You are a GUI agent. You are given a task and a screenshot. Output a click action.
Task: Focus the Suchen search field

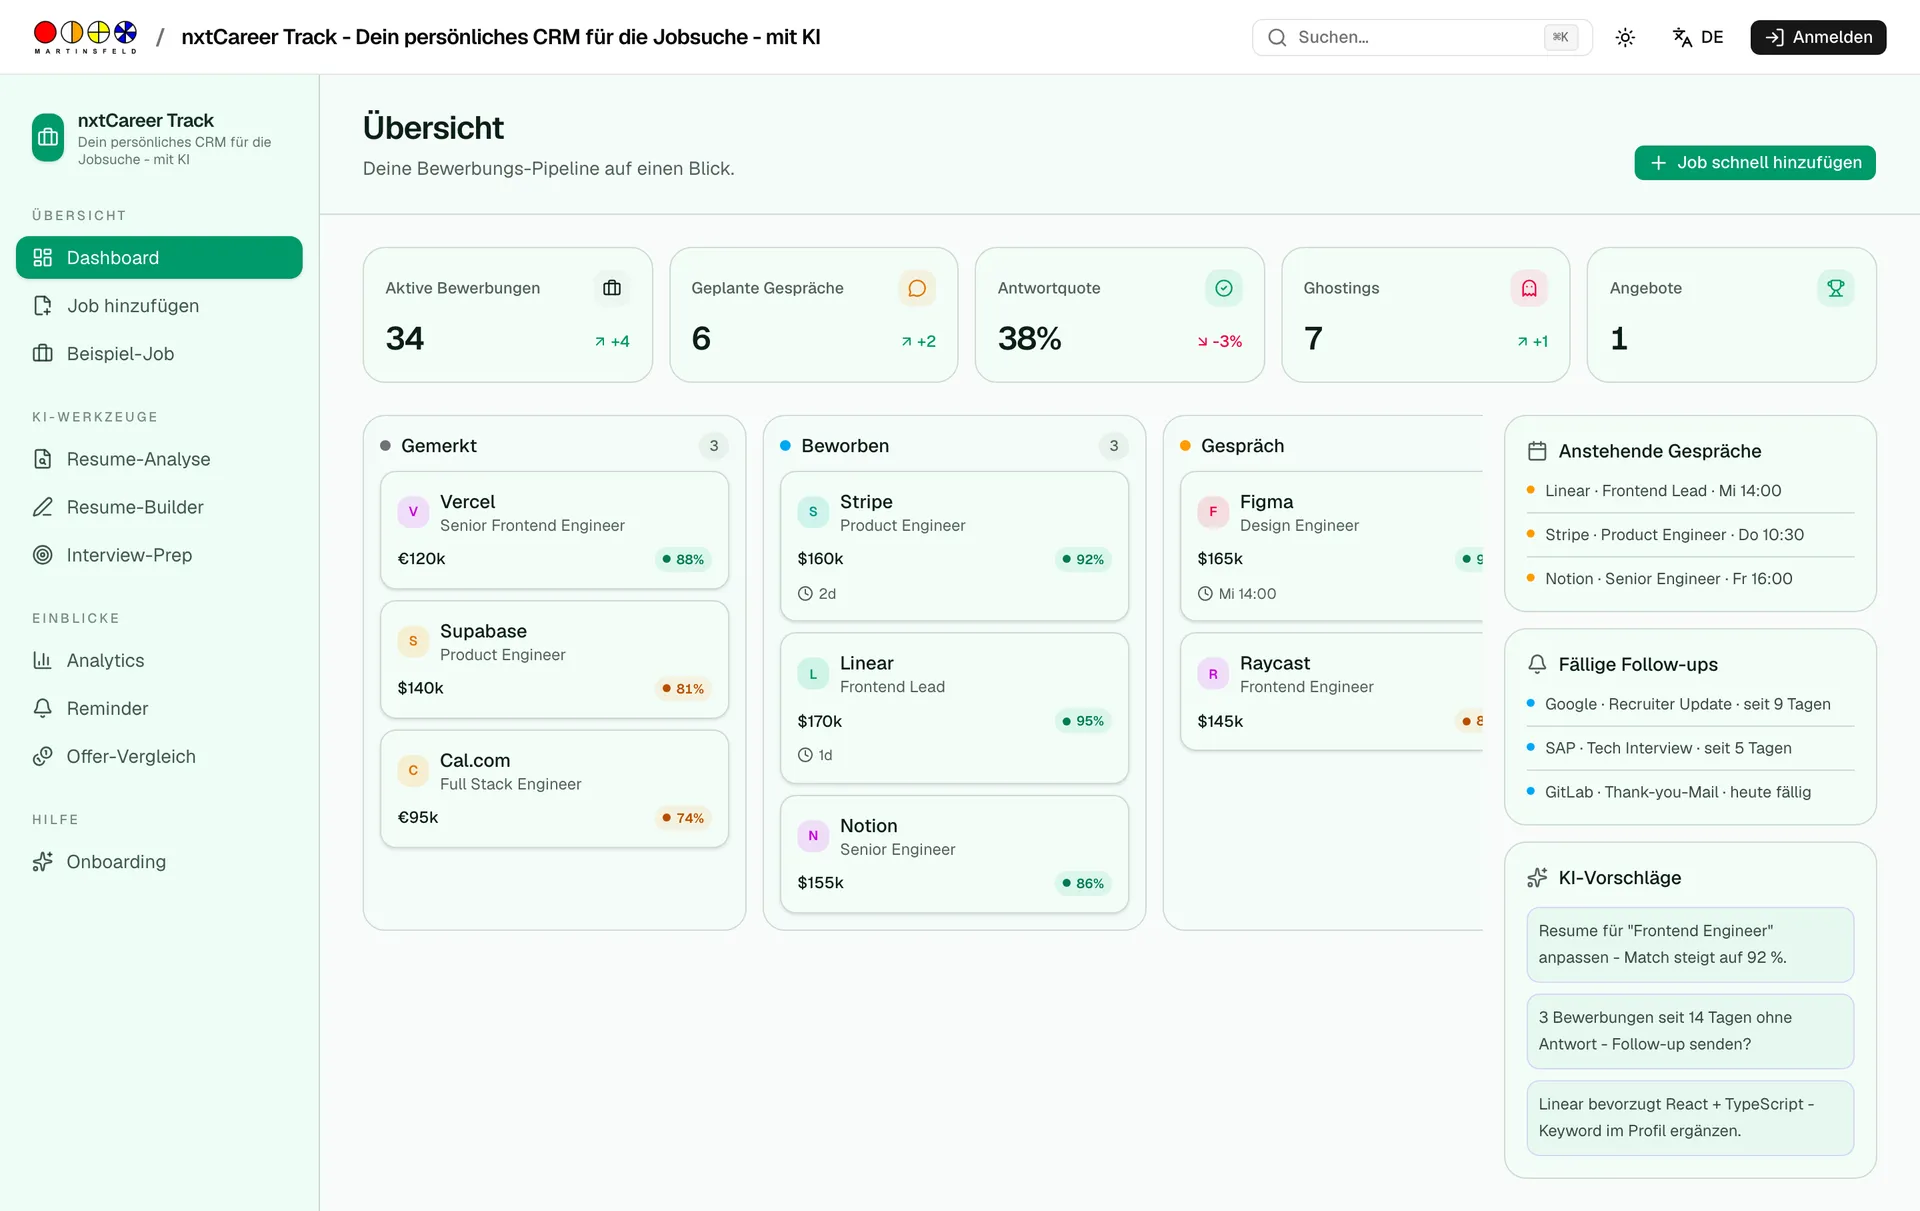[x=1421, y=37]
